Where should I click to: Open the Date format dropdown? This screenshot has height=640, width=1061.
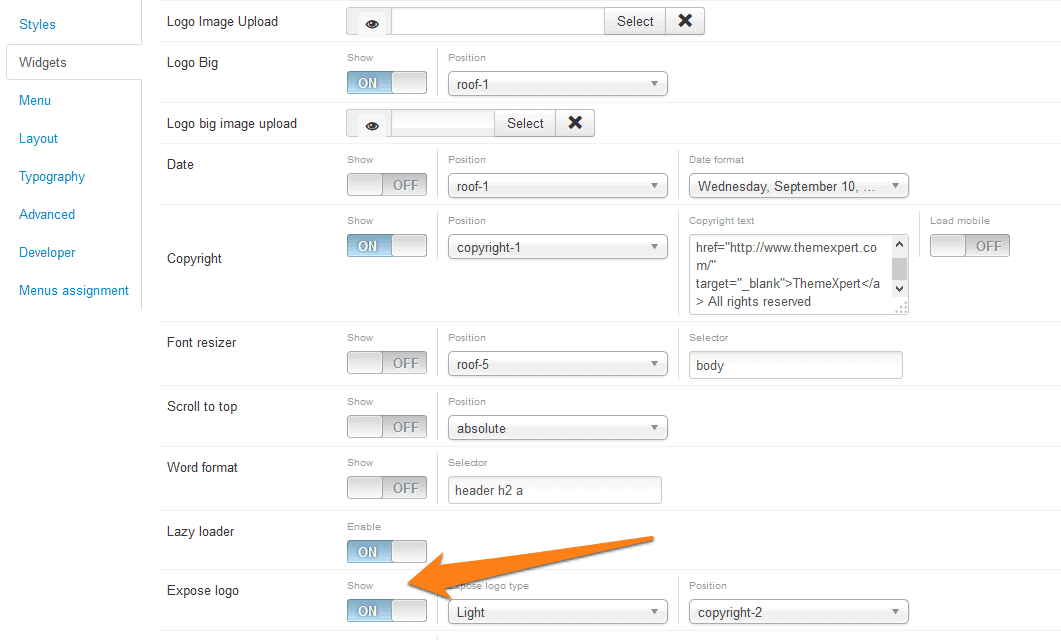798,186
